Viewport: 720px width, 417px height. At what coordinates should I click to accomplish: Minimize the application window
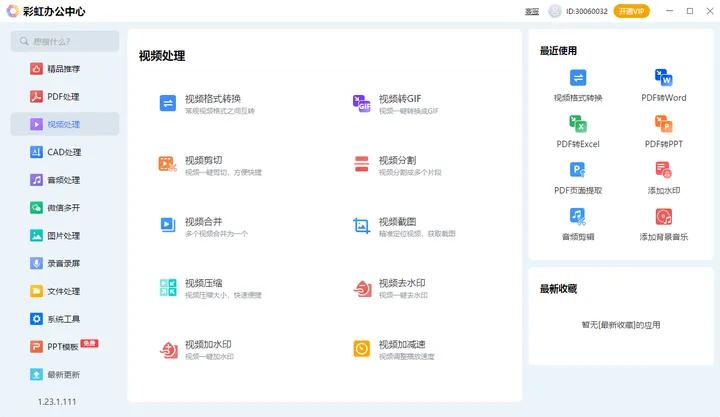tap(669, 11)
